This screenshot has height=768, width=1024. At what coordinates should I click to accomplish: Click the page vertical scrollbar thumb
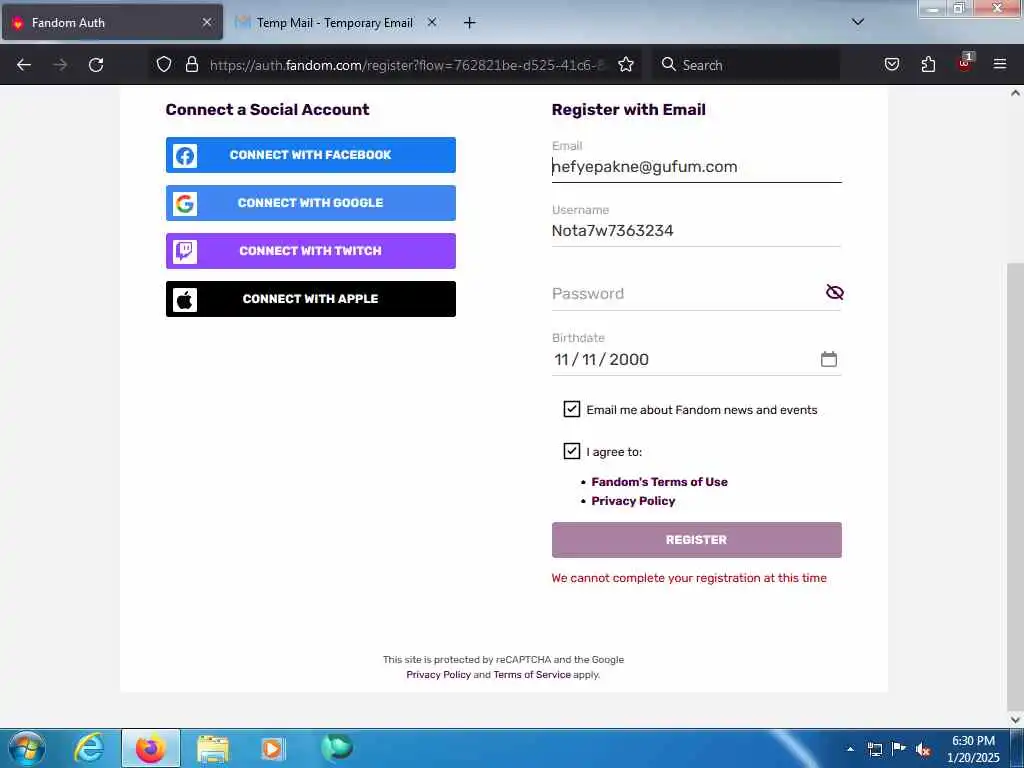pyautogui.click(x=1015, y=487)
